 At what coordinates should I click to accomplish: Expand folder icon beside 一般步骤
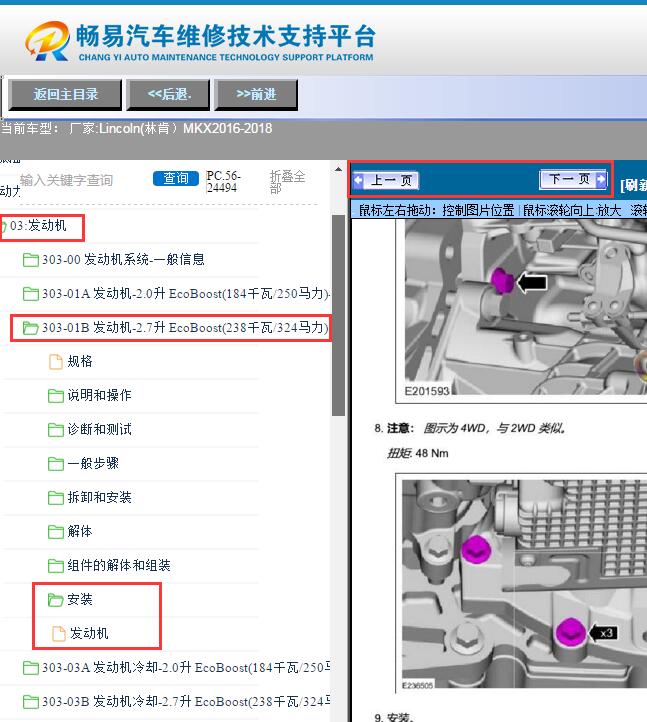pyautogui.click(x=56, y=464)
